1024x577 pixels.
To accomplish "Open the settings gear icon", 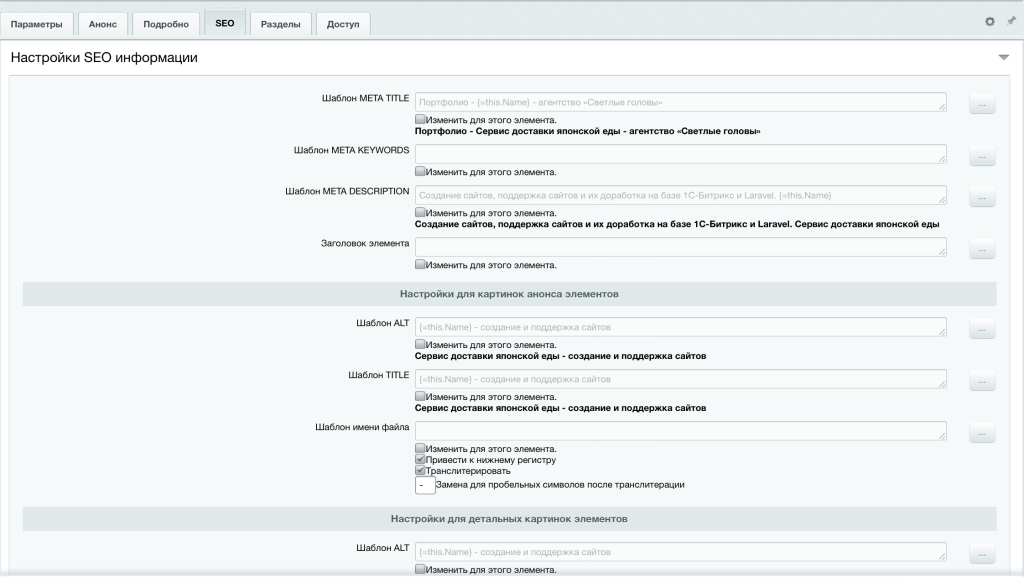I will [990, 22].
